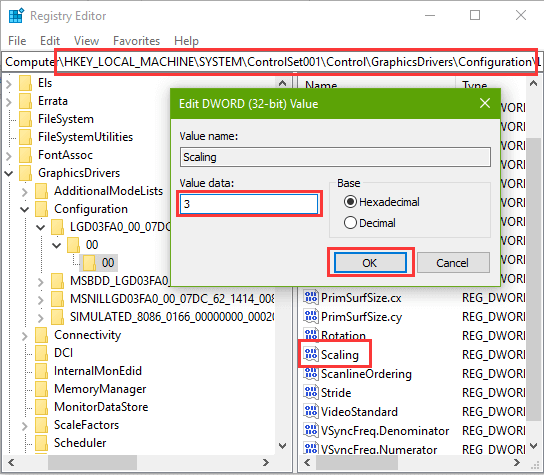Image resolution: width=544 pixels, height=475 pixels.
Task: Click the values pane vertical scrollbar thumb
Action: (533, 279)
